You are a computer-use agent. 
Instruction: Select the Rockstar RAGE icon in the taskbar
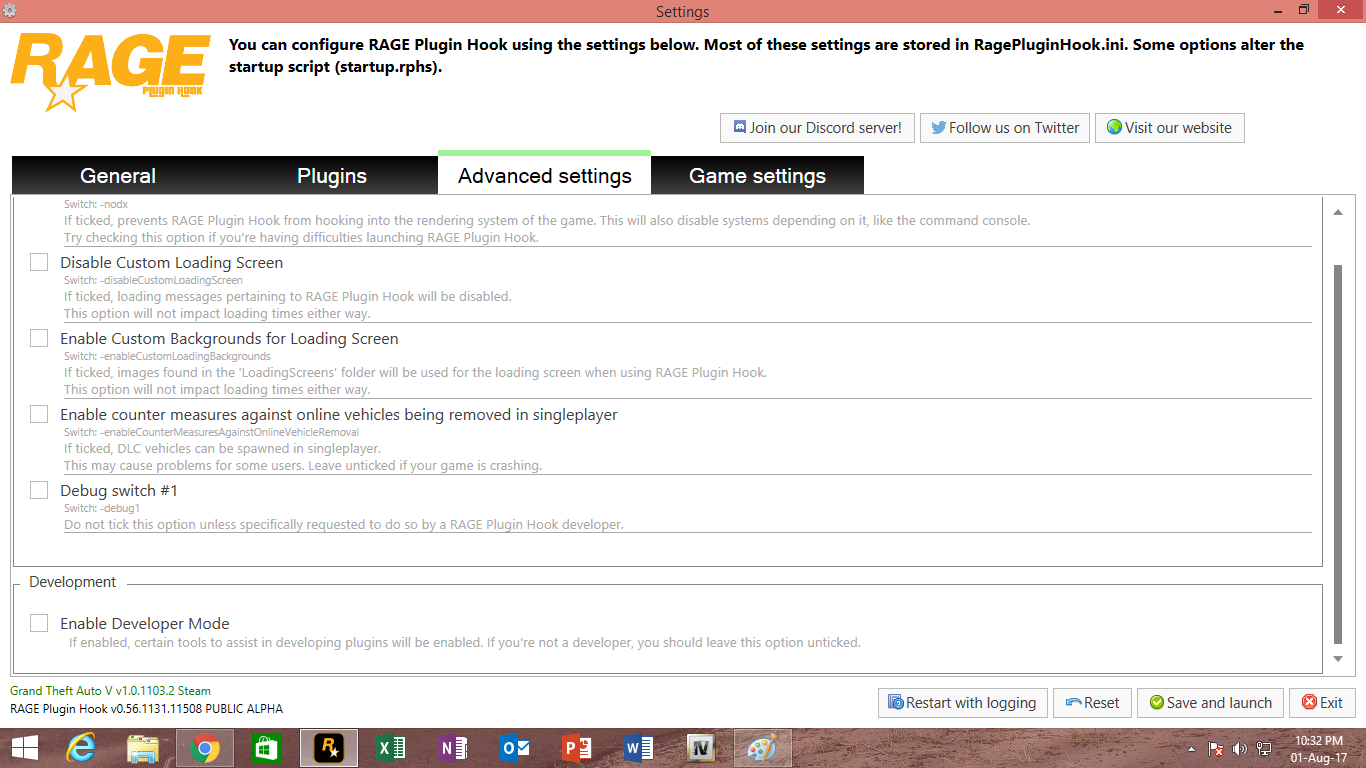click(329, 748)
